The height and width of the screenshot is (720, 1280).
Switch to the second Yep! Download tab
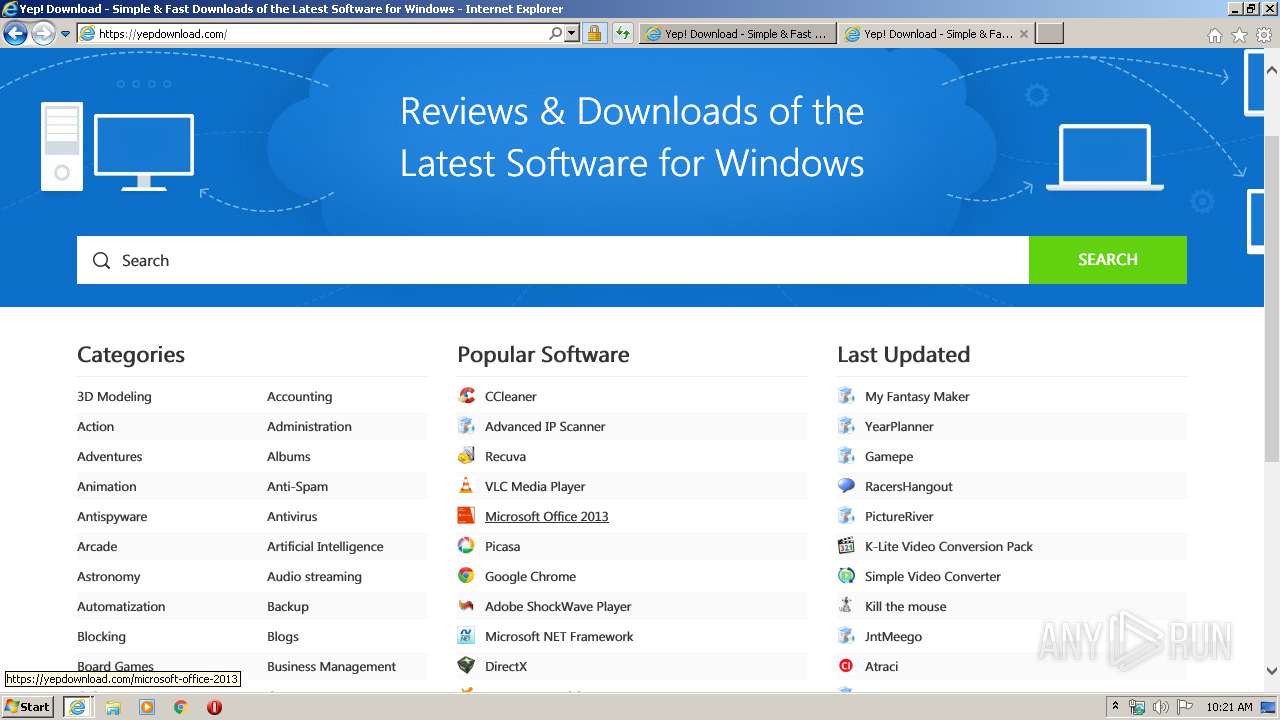936,34
